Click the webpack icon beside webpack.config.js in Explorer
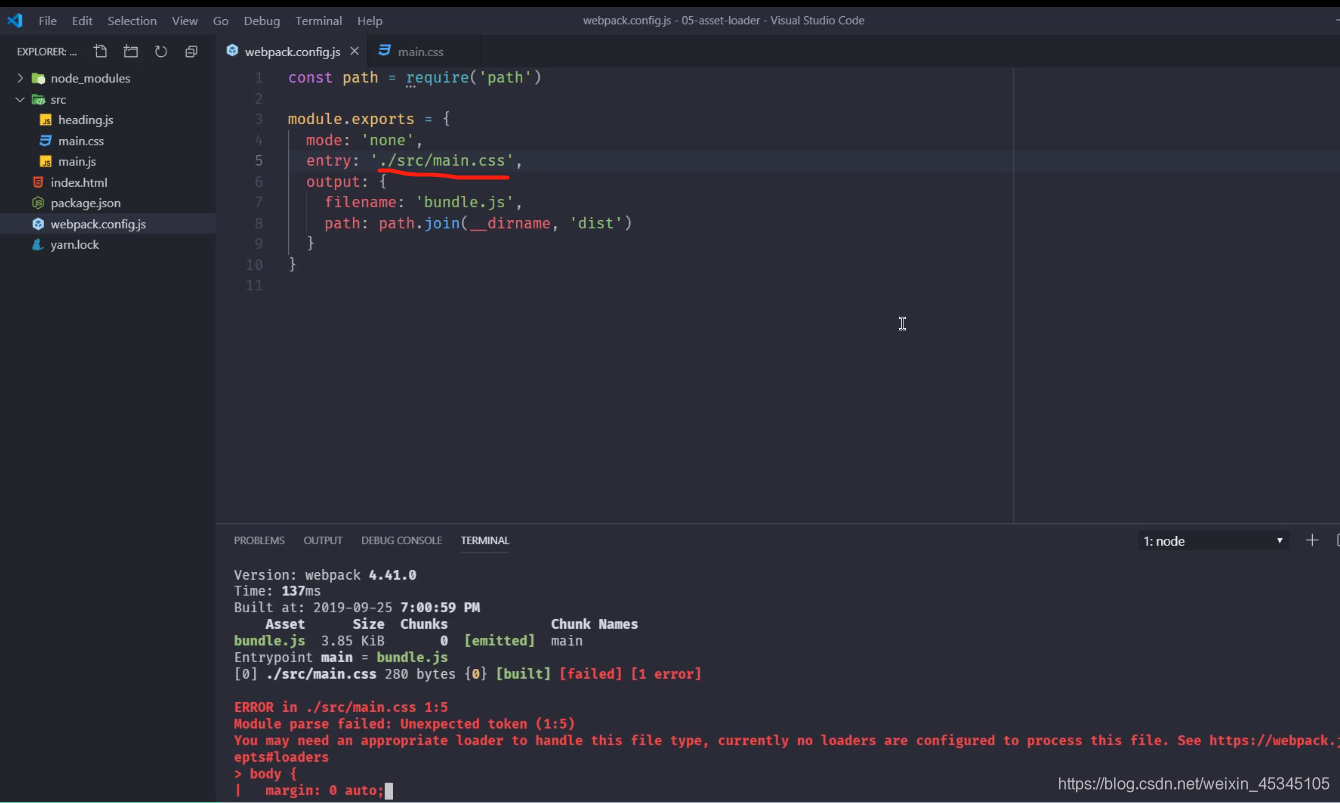 pos(38,224)
